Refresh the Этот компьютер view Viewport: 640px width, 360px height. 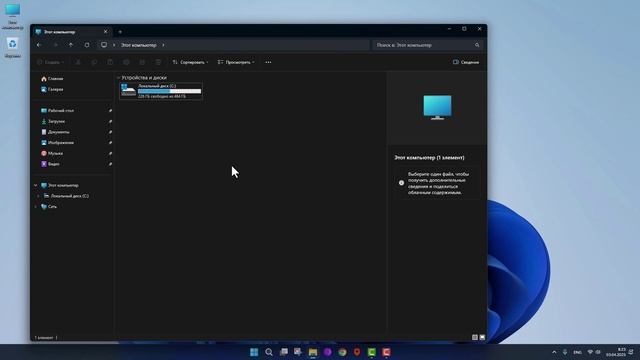[87, 45]
